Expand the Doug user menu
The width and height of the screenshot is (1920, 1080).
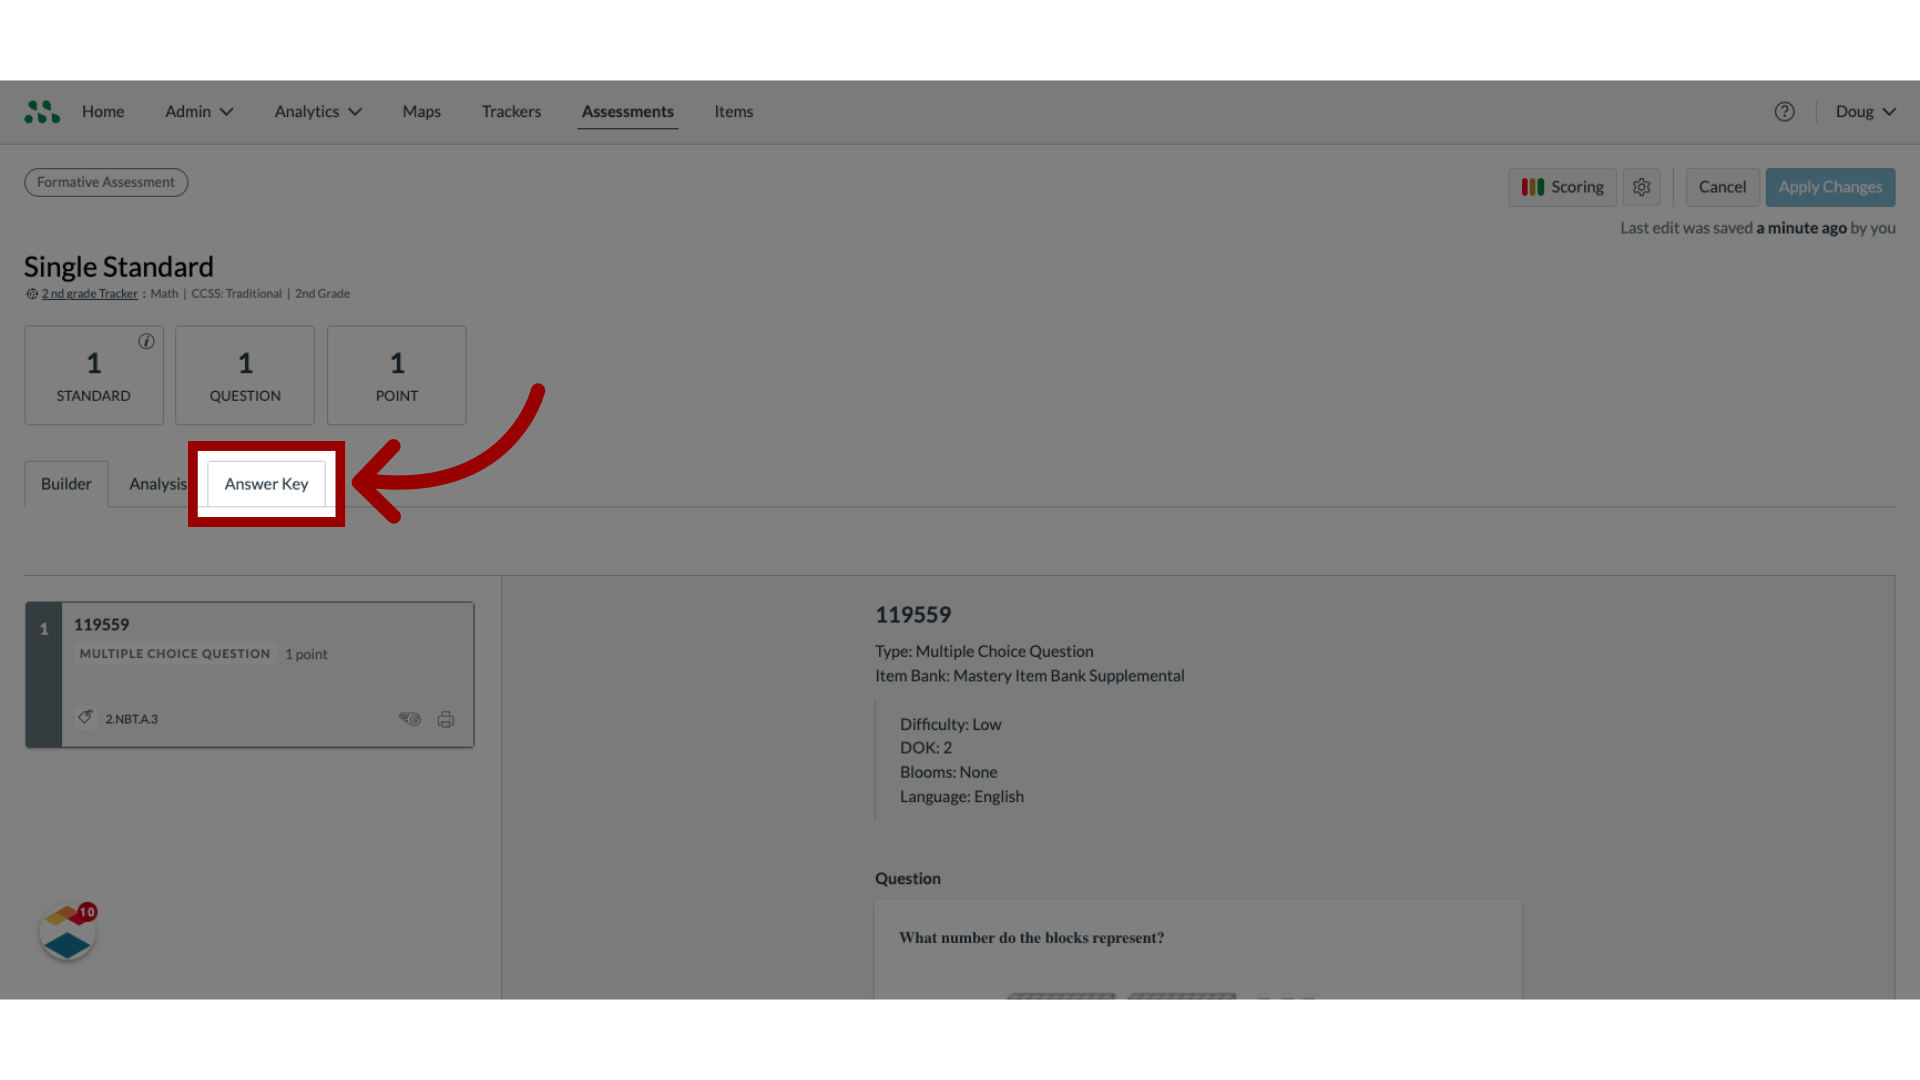1865,111
